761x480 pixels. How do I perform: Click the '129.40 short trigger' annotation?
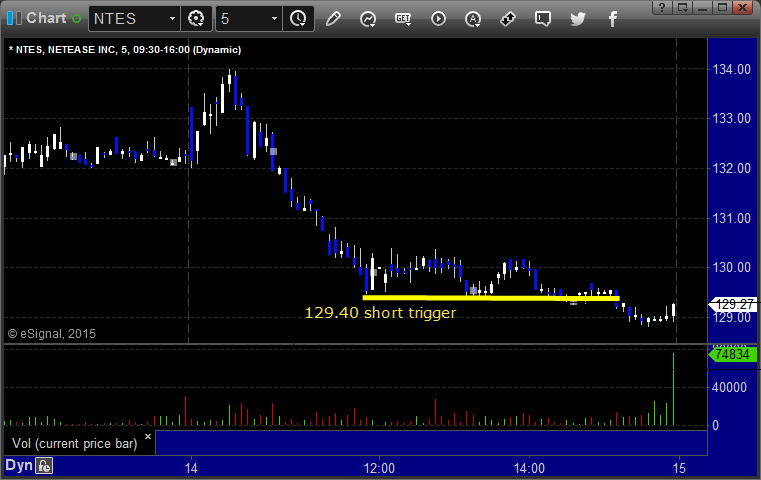[380, 313]
